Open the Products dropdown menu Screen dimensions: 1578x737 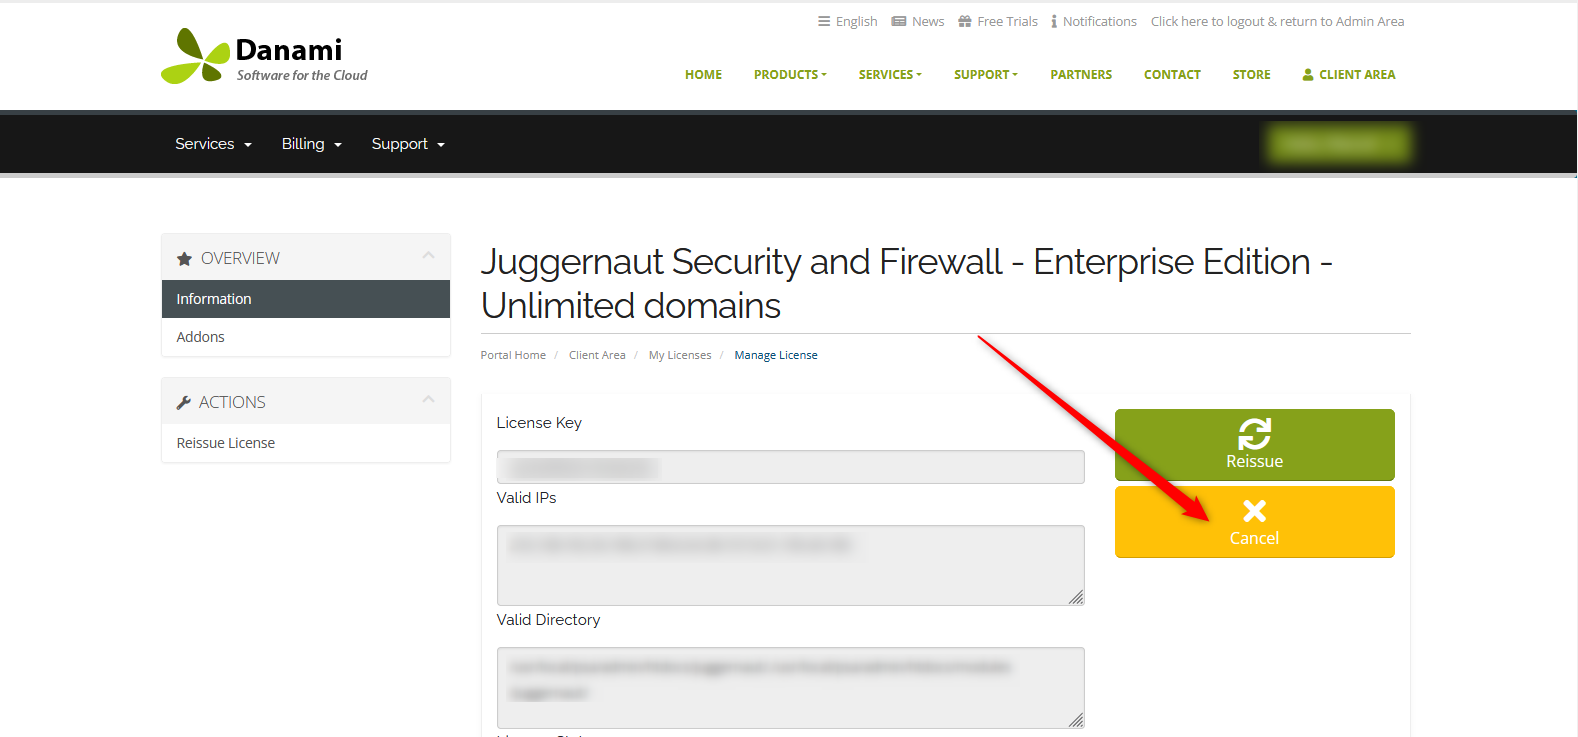790,75
